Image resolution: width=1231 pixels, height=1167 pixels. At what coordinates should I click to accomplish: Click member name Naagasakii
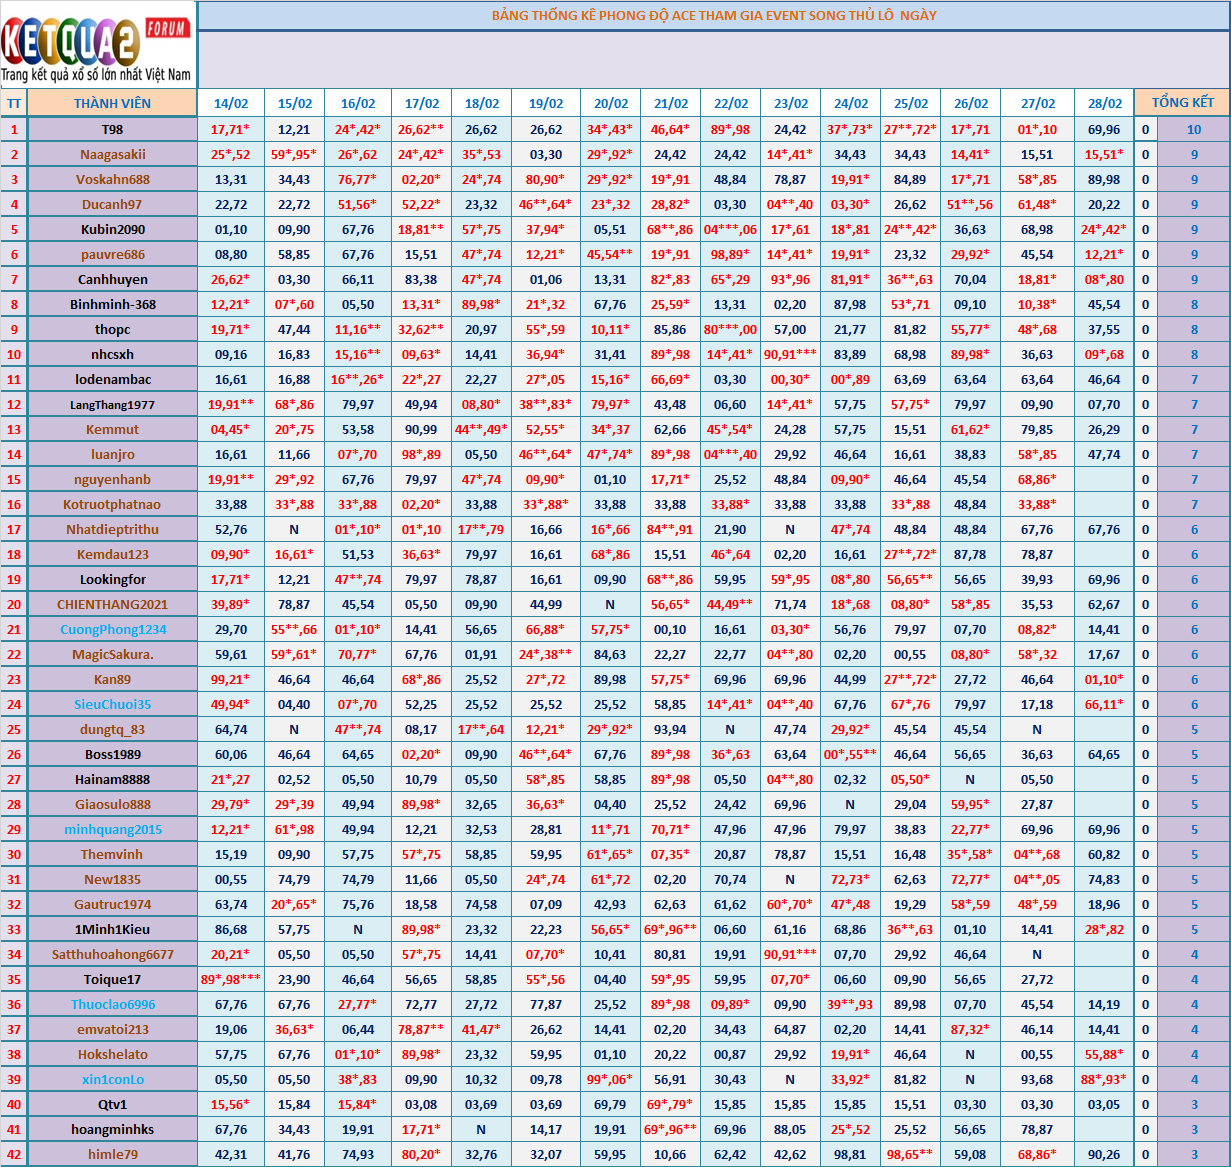click(x=112, y=154)
